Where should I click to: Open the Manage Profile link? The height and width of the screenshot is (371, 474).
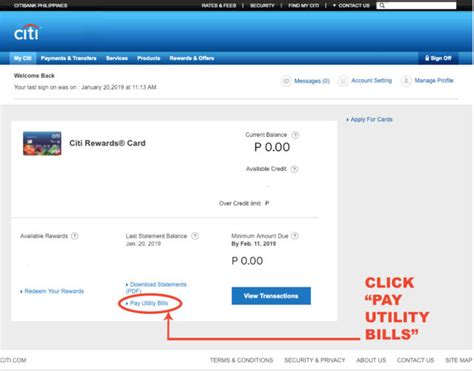click(434, 81)
